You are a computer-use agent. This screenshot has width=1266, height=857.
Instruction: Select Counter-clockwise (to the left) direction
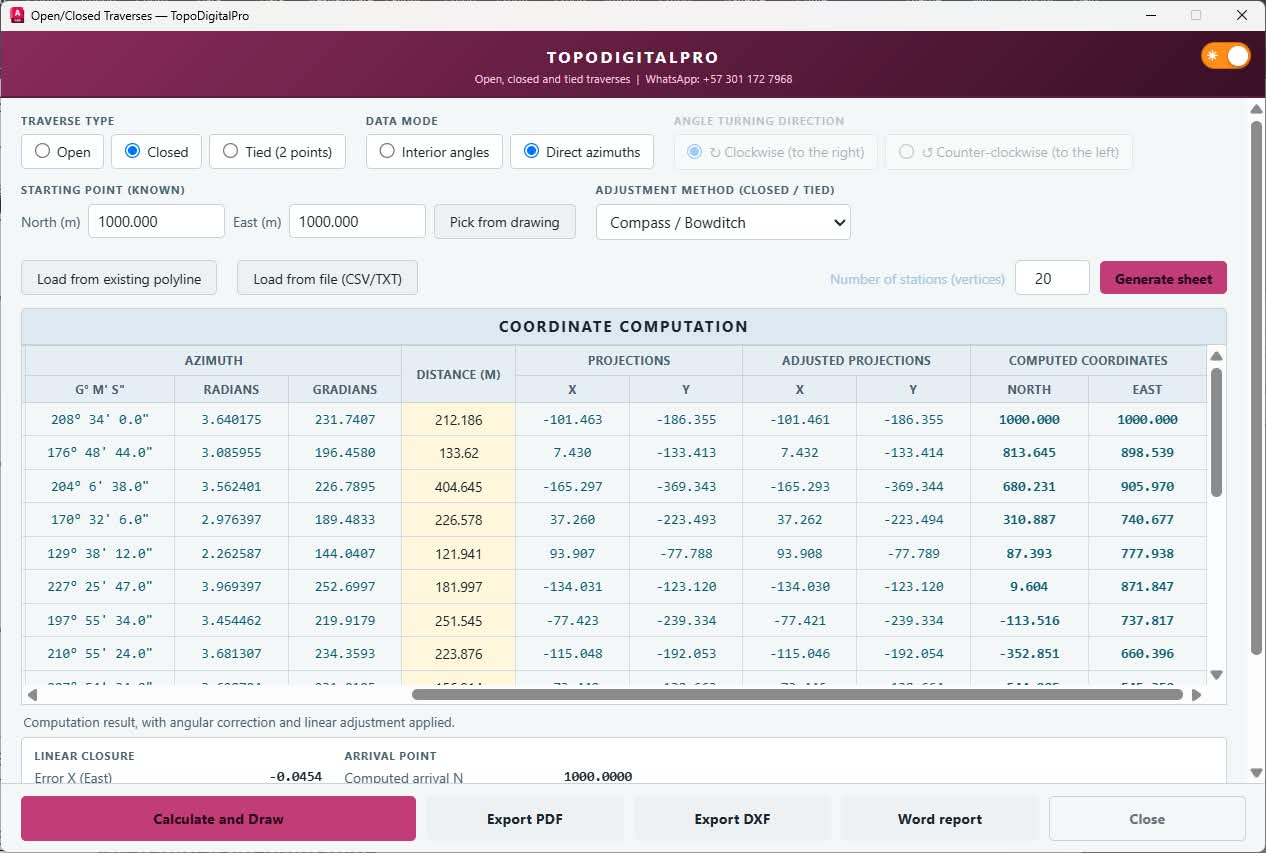click(x=1009, y=152)
